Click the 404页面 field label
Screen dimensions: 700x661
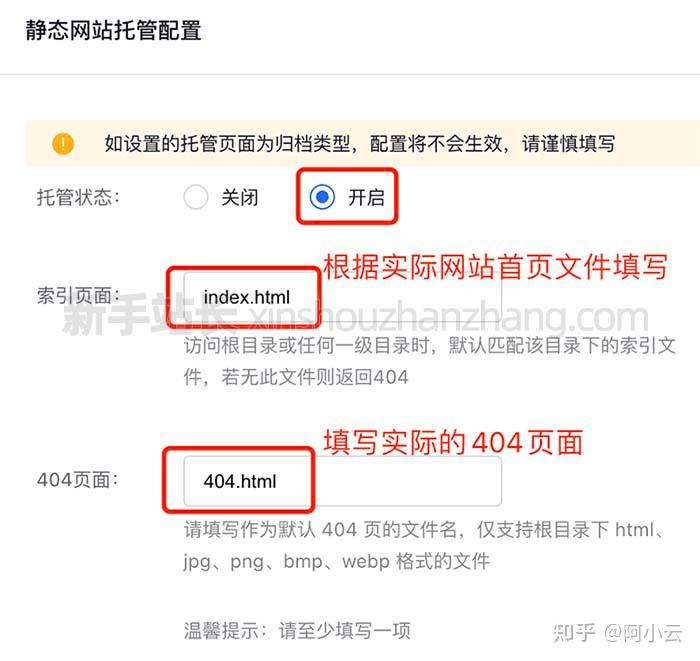pyautogui.click(x=77, y=480)
